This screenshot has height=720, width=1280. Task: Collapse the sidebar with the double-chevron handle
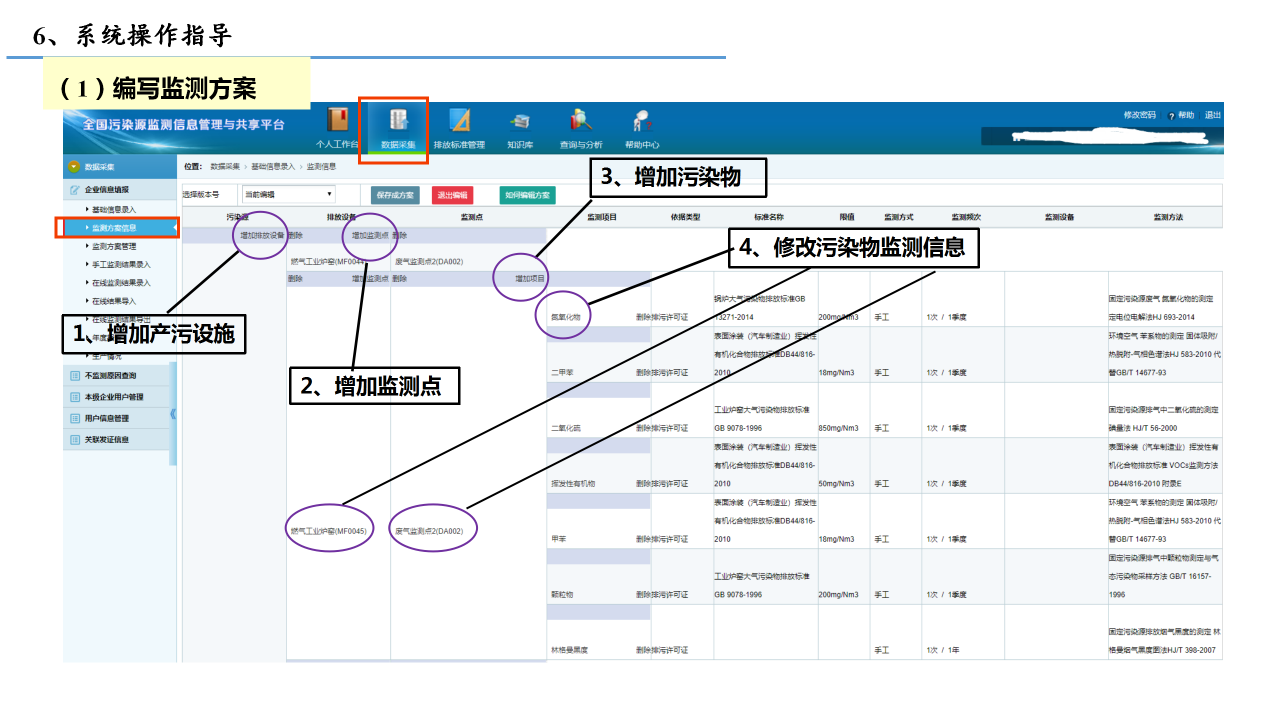pos(173,414)
